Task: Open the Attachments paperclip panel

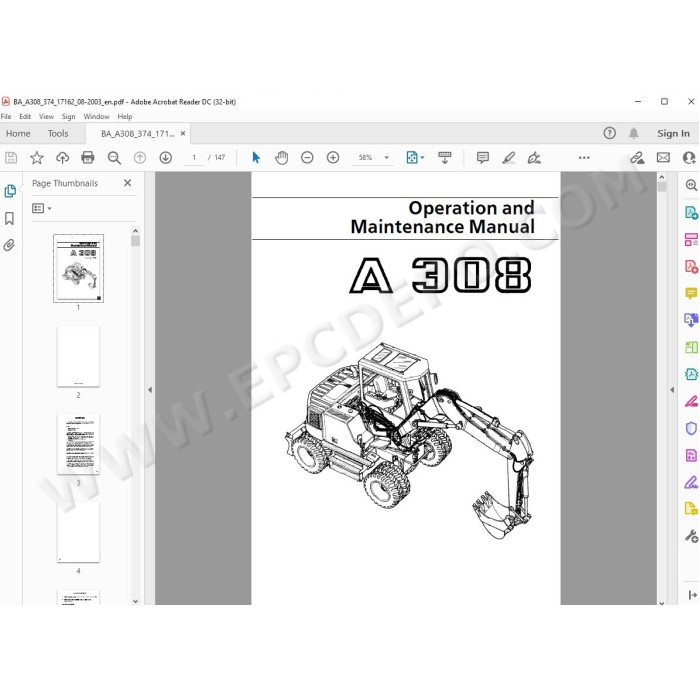Action: click(9, 245)
